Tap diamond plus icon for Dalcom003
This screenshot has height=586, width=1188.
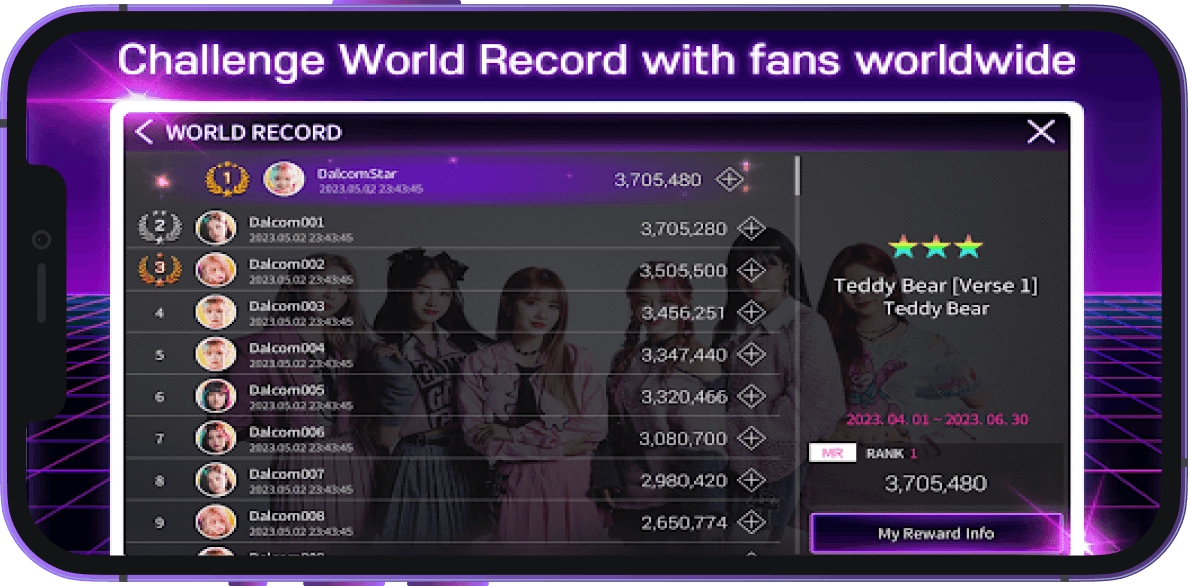(751, 312)
